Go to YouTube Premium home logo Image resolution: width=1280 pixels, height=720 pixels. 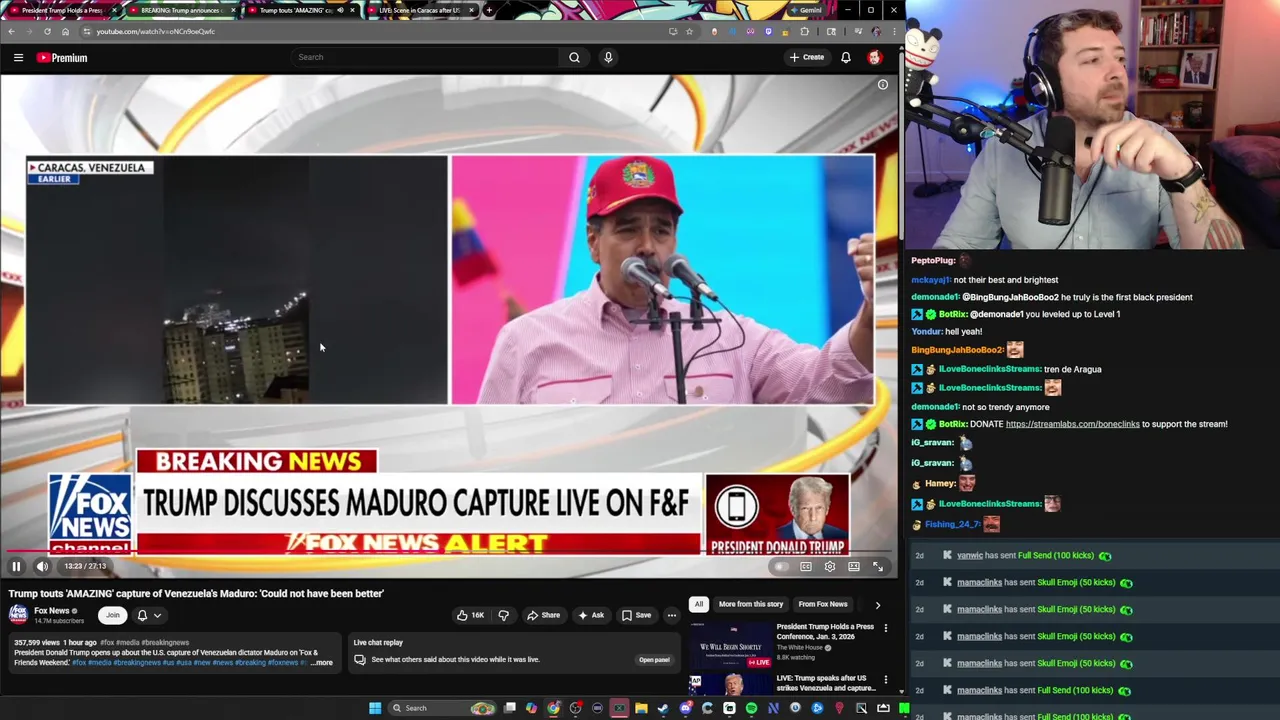[62, 58]
